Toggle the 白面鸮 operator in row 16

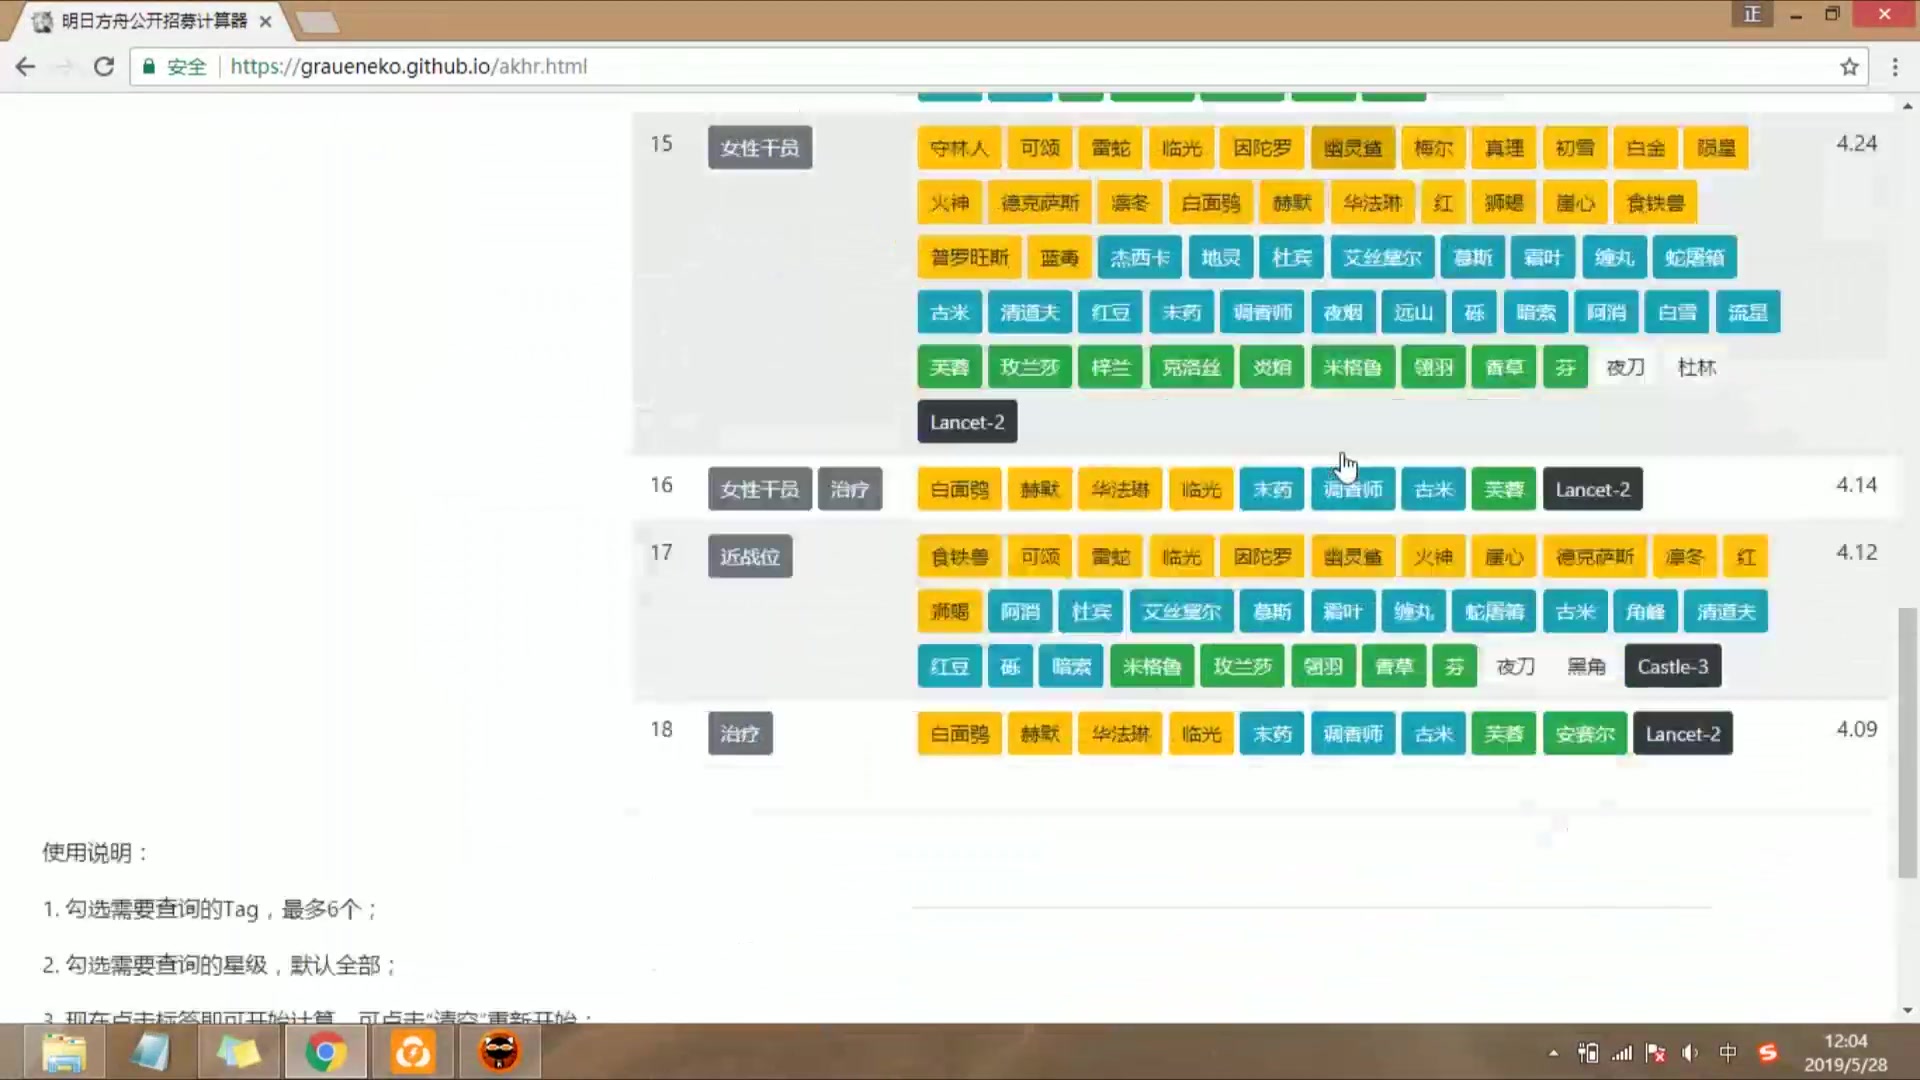point(957,489)
